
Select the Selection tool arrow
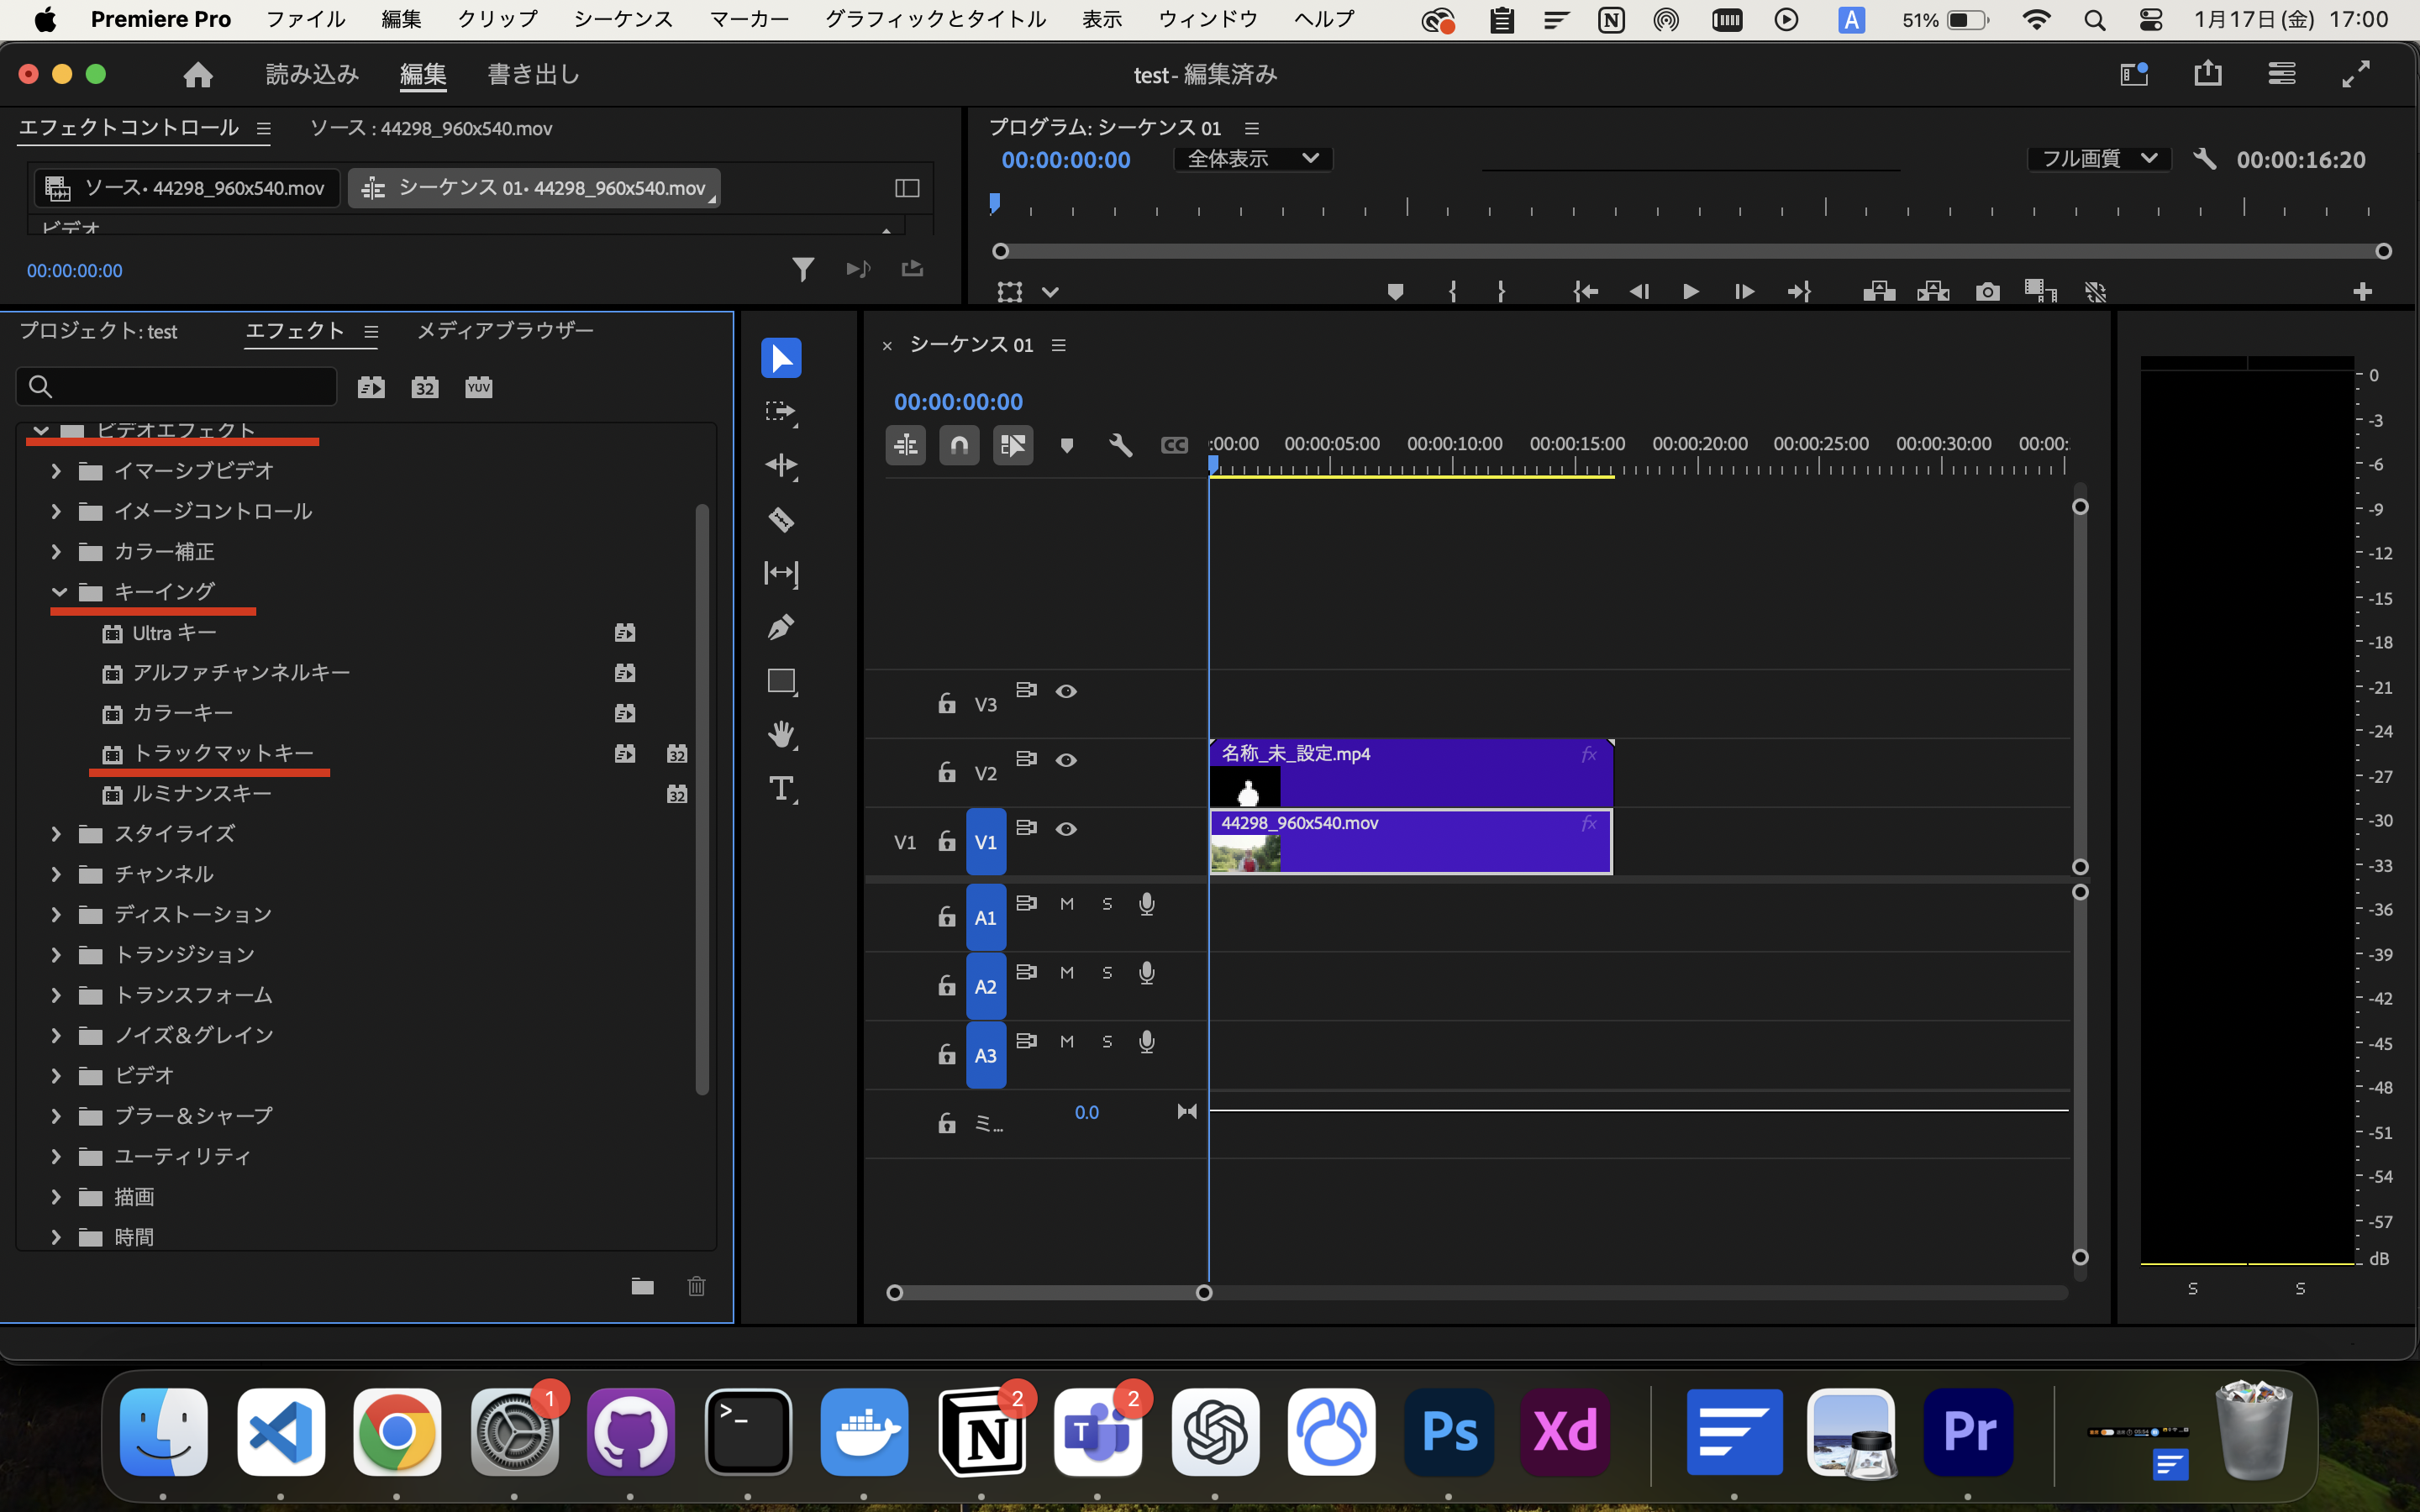(781, 358)
